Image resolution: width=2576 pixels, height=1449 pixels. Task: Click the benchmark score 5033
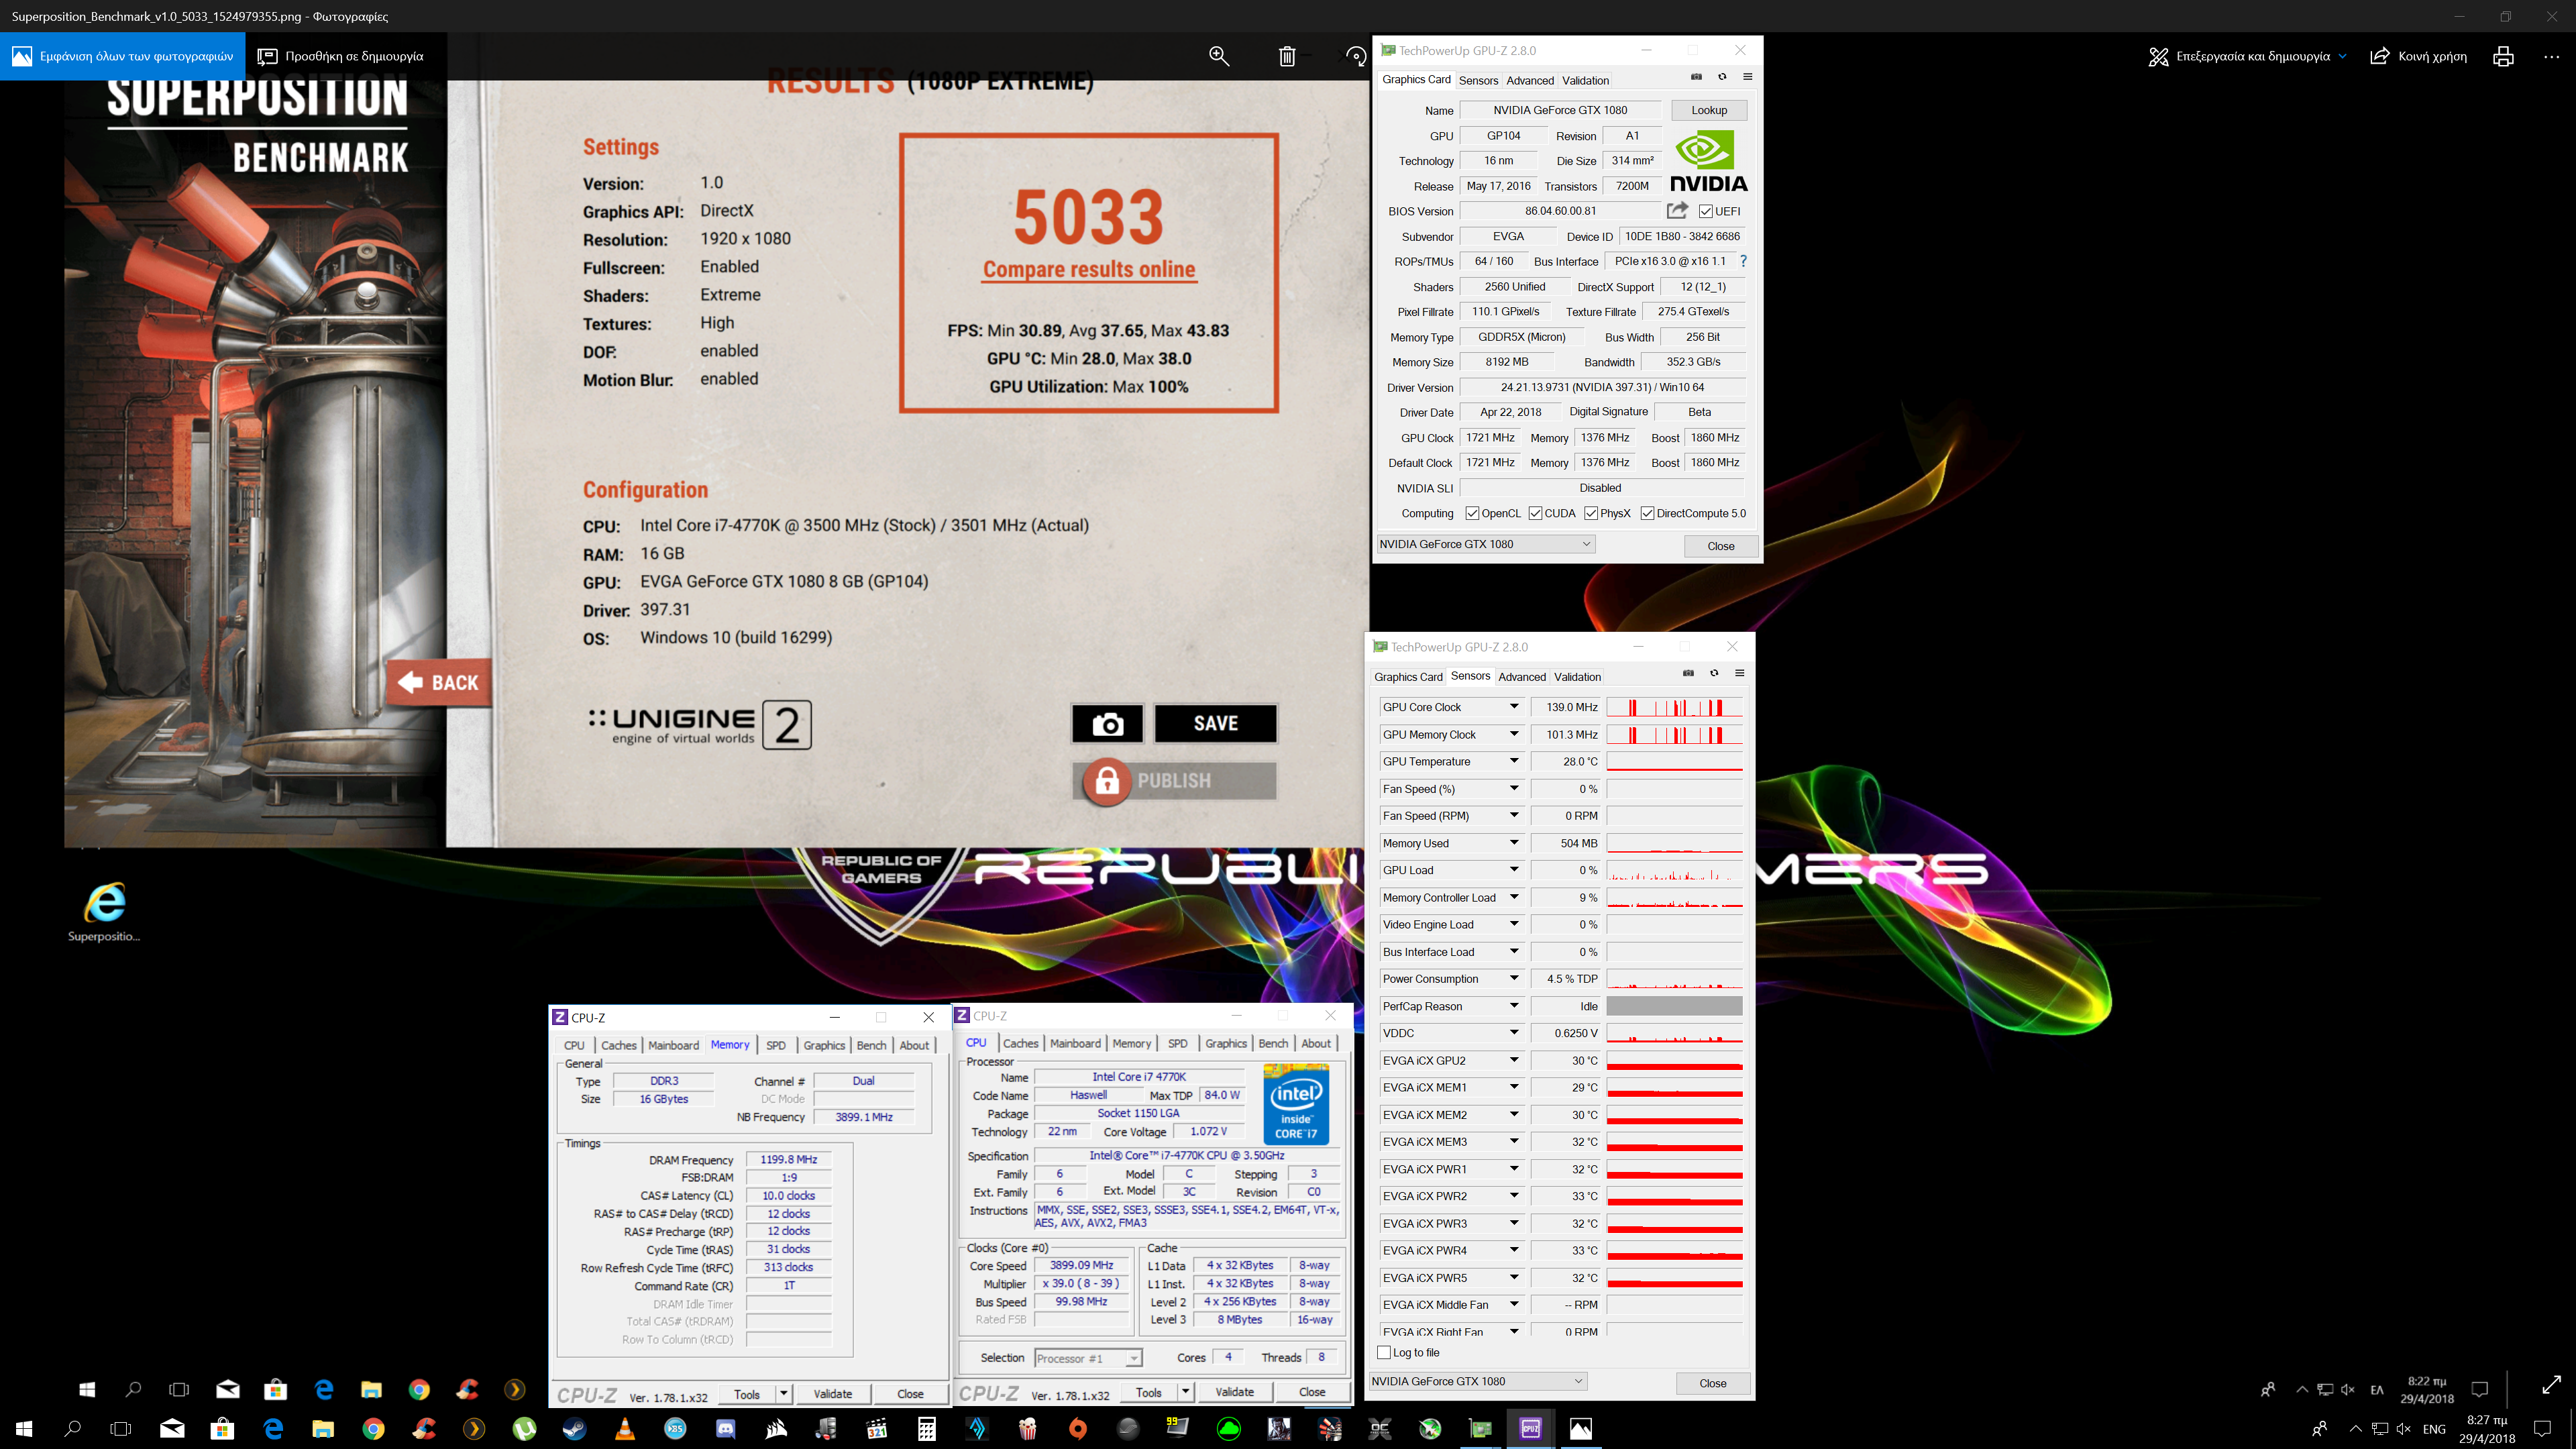coord(1089,218)
